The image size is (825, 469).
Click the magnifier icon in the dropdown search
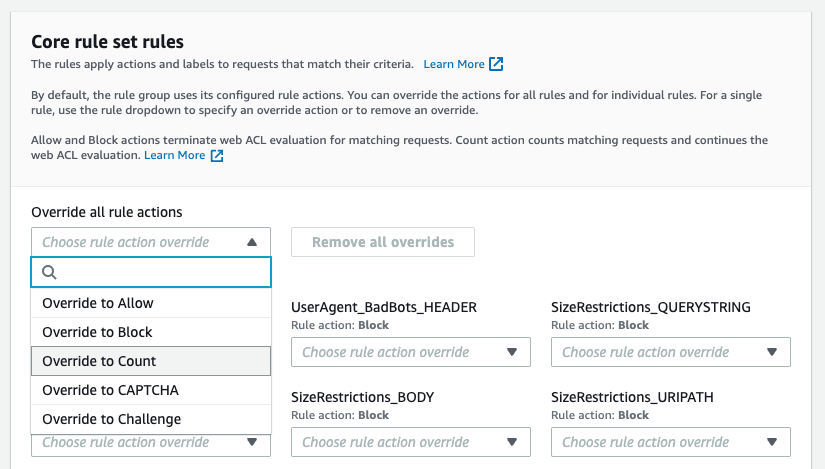tap(49, 272)
